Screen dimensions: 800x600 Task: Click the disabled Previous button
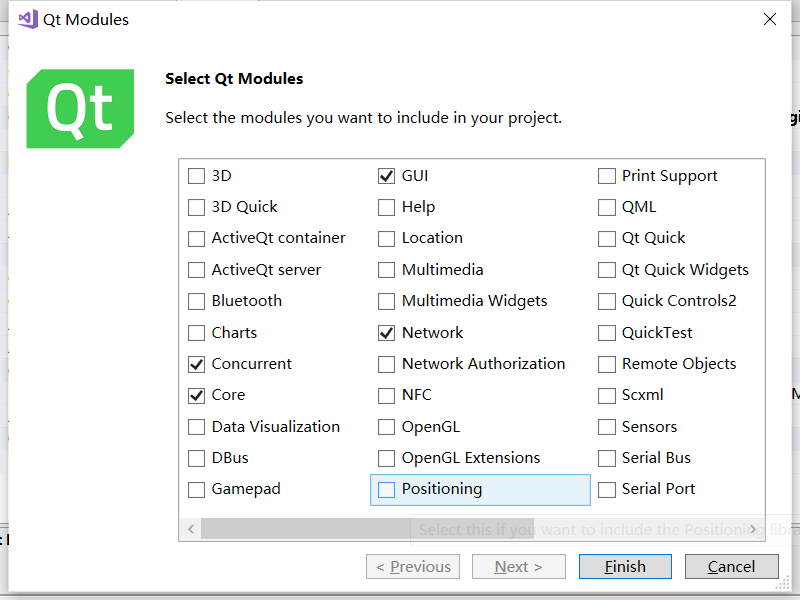point(413,566)
